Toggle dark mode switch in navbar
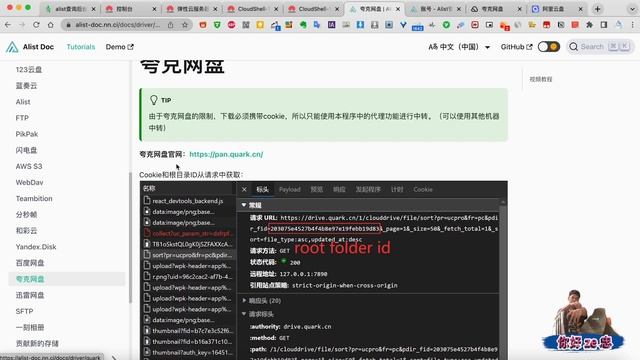 (x=549, y=47)
